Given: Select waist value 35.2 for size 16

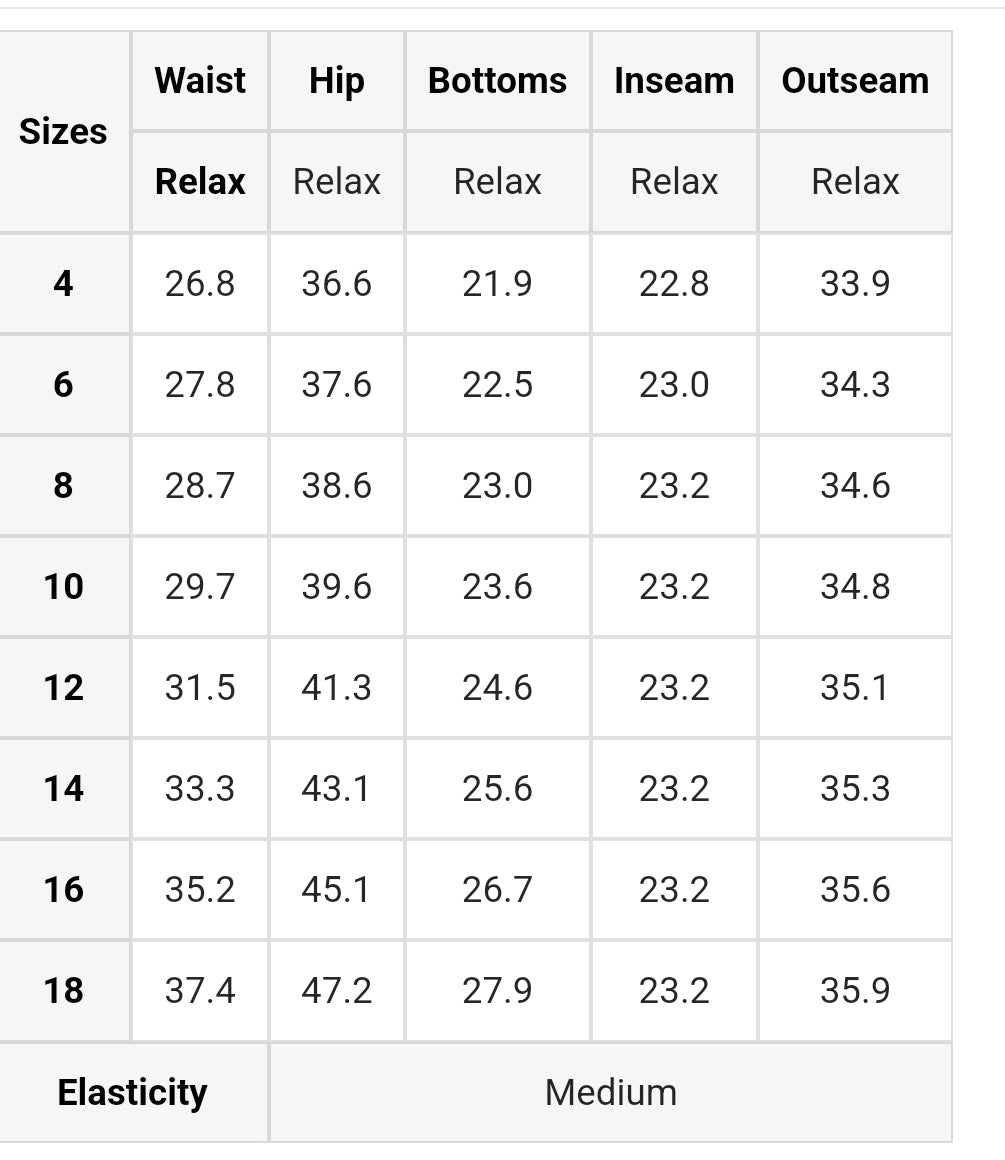Looking at the screenshot, I should [x=200, y=890].
